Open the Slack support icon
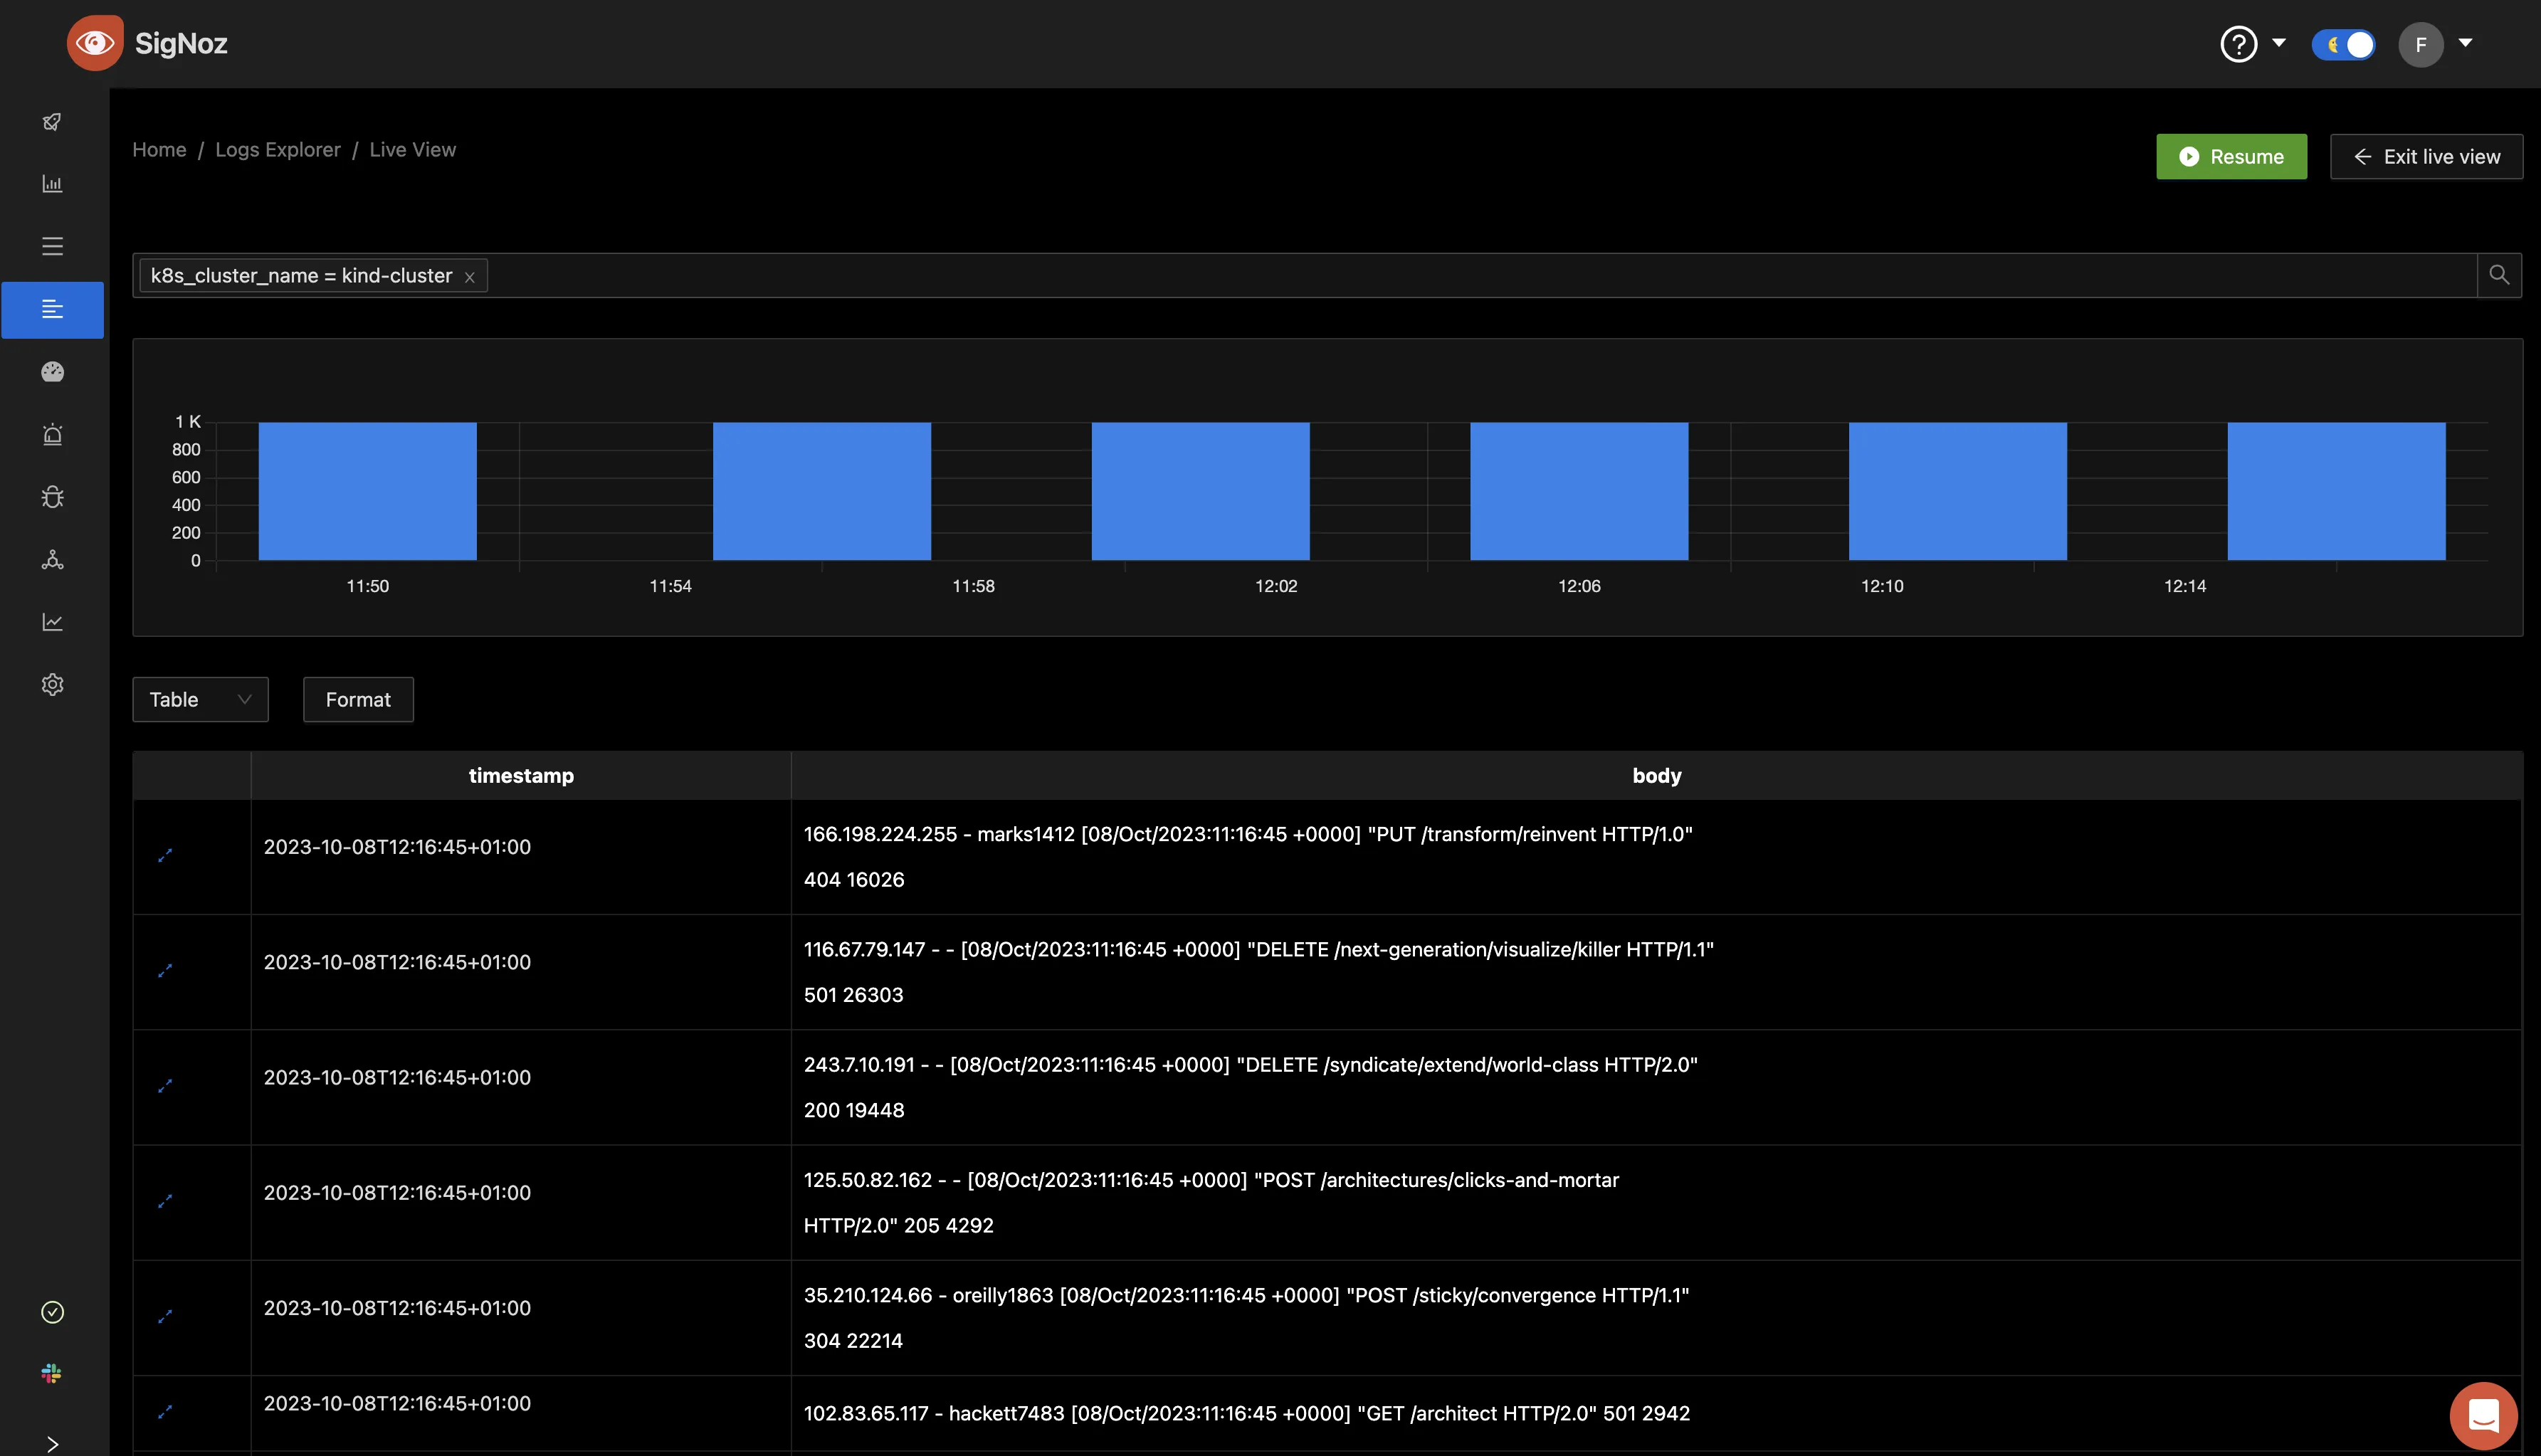Image resolution: width=2541 pixels, height=1456 pixels. coord(52,1374)
